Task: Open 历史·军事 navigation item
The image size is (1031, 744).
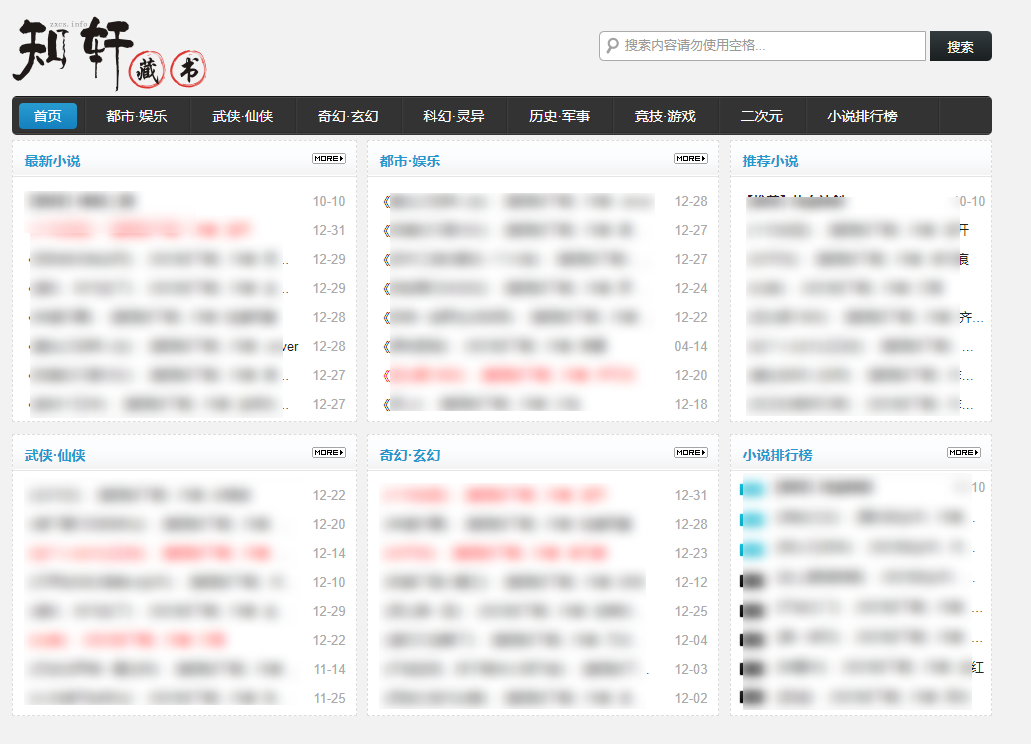Action: [x=559, y=116]
